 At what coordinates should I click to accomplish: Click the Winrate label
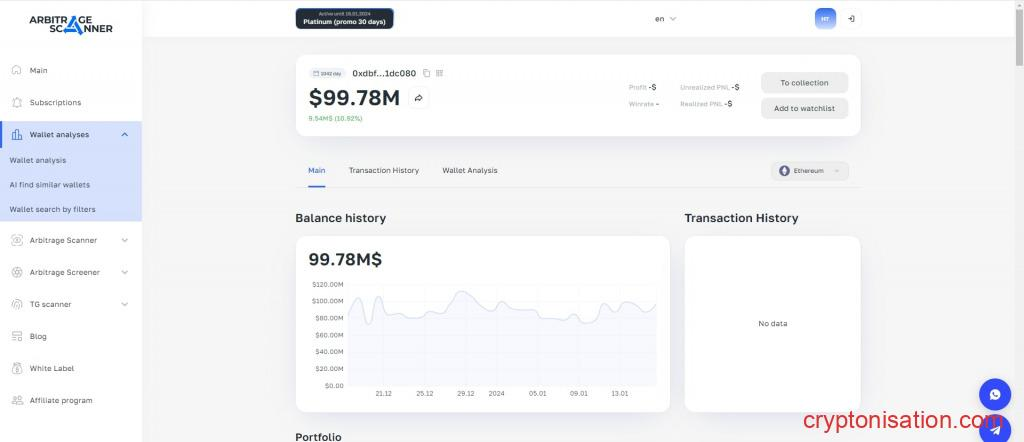[x=641, y=104]
